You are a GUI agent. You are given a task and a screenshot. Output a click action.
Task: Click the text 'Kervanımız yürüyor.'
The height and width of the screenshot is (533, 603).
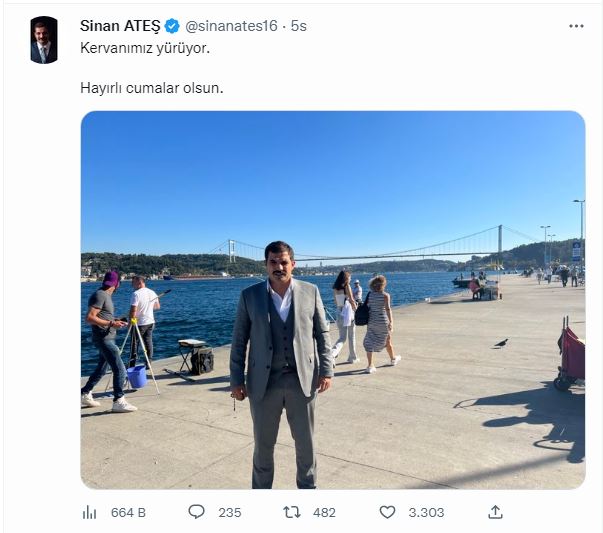(x=145, y=49)
